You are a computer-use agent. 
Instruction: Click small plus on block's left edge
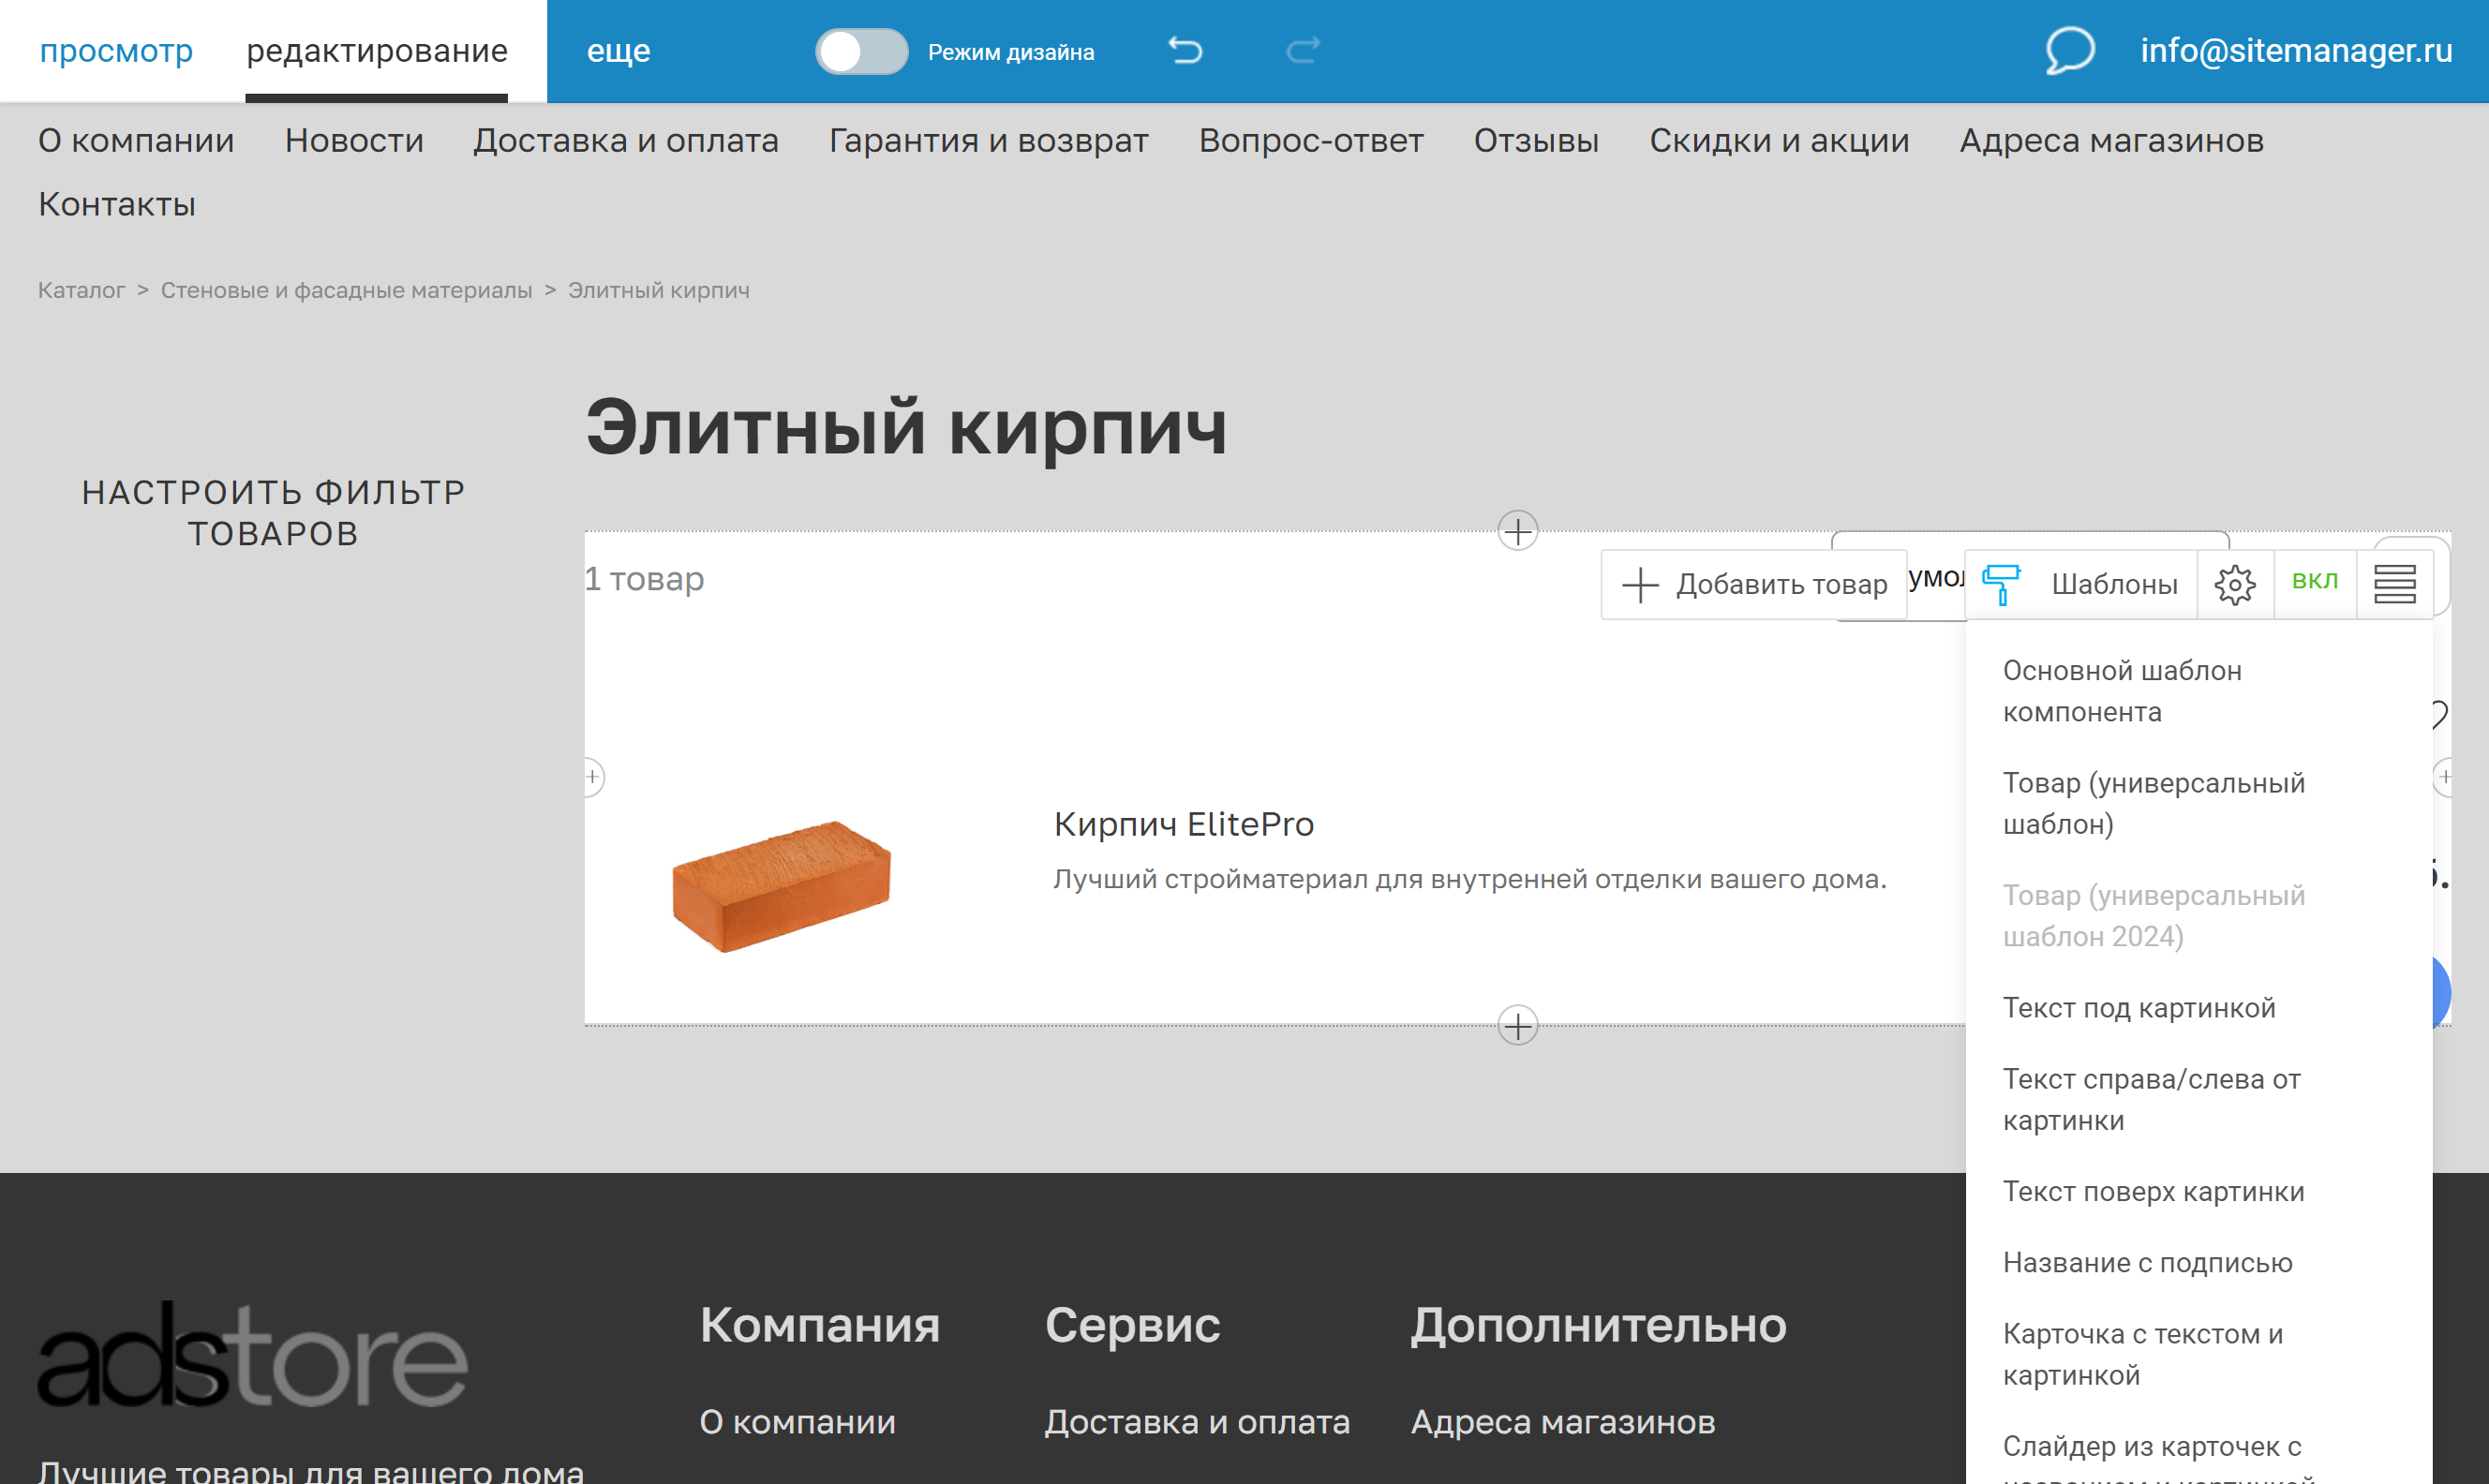point(593,776)
